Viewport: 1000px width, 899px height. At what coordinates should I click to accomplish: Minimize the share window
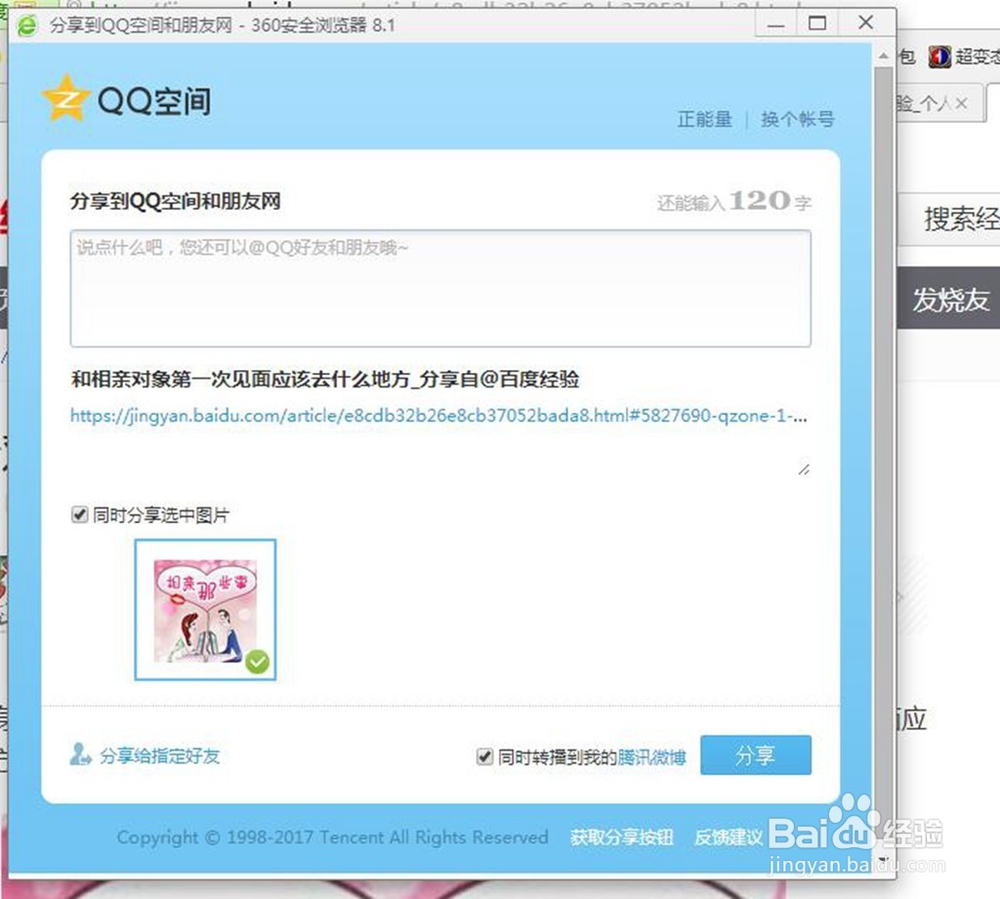776,25
